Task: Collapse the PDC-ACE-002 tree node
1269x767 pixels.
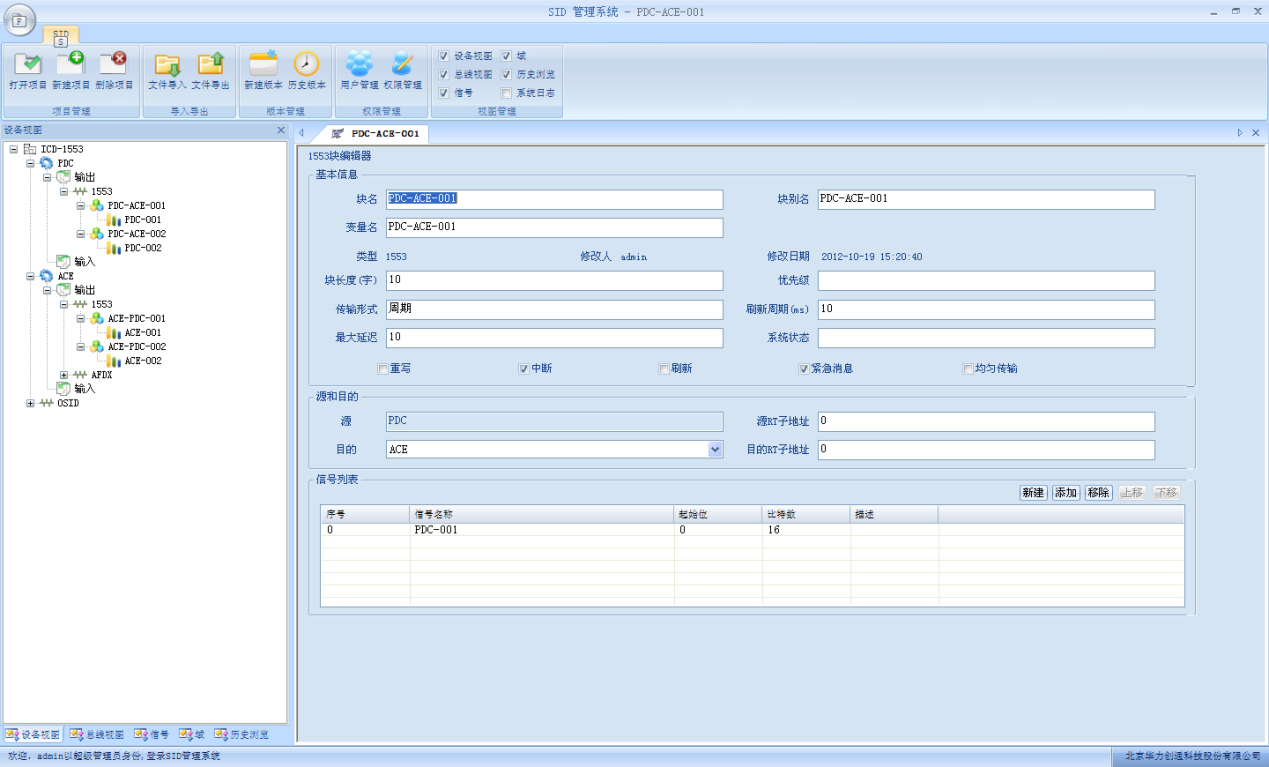Action: [x=81, y=233]
